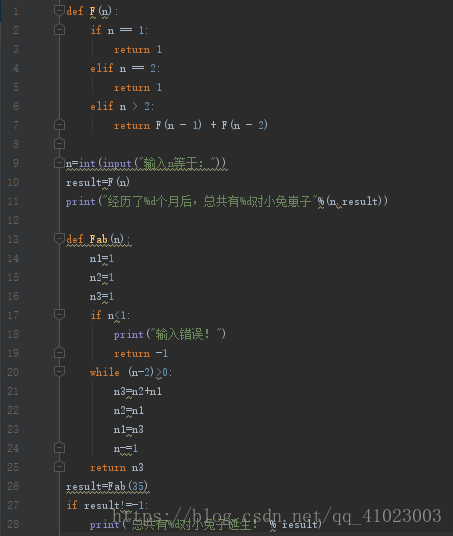Click line number 14 in gutter

[x=13, y=258]
